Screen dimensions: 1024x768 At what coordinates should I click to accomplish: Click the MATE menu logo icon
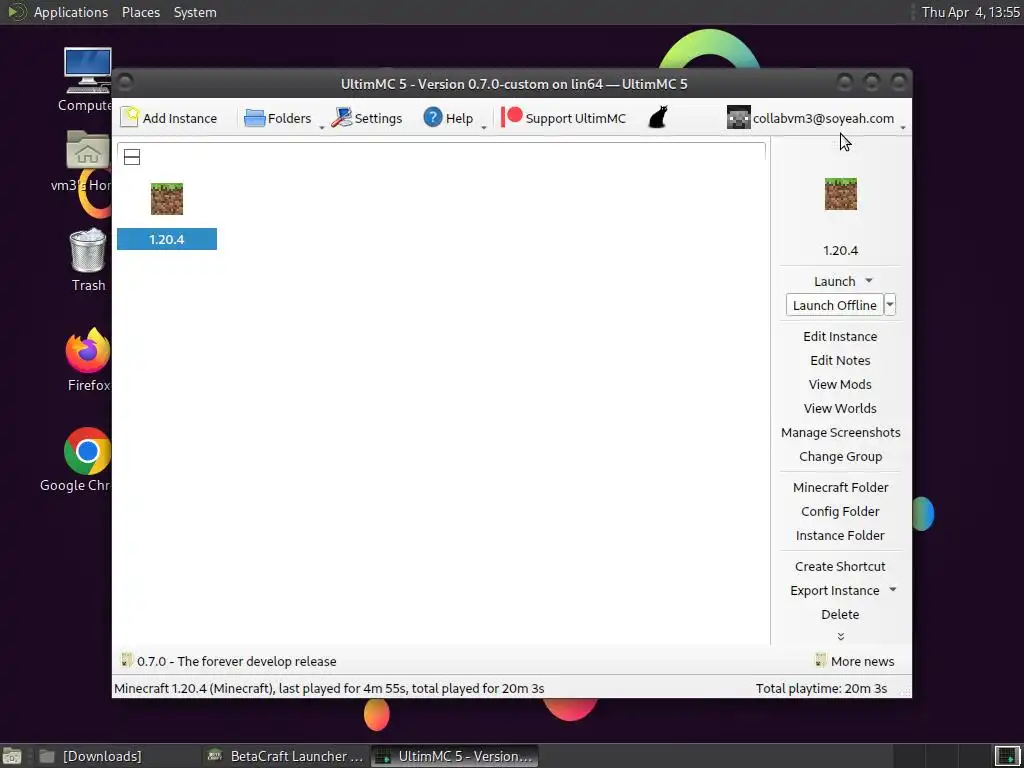tap(16, 12)
